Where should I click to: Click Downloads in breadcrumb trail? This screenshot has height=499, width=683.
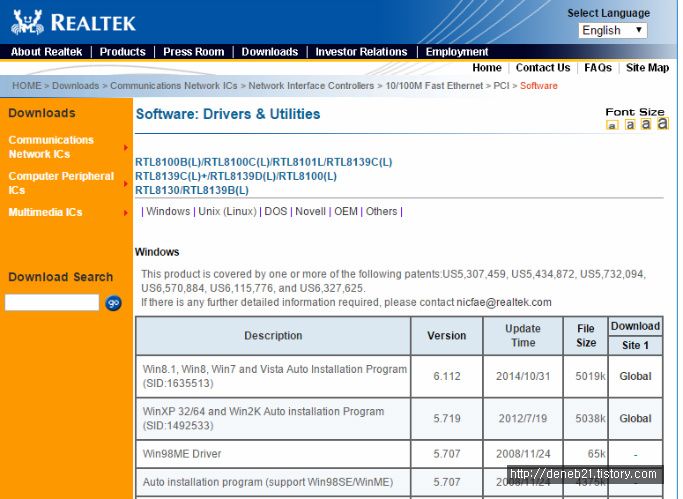pyautogui.click(x=75, y=86)
